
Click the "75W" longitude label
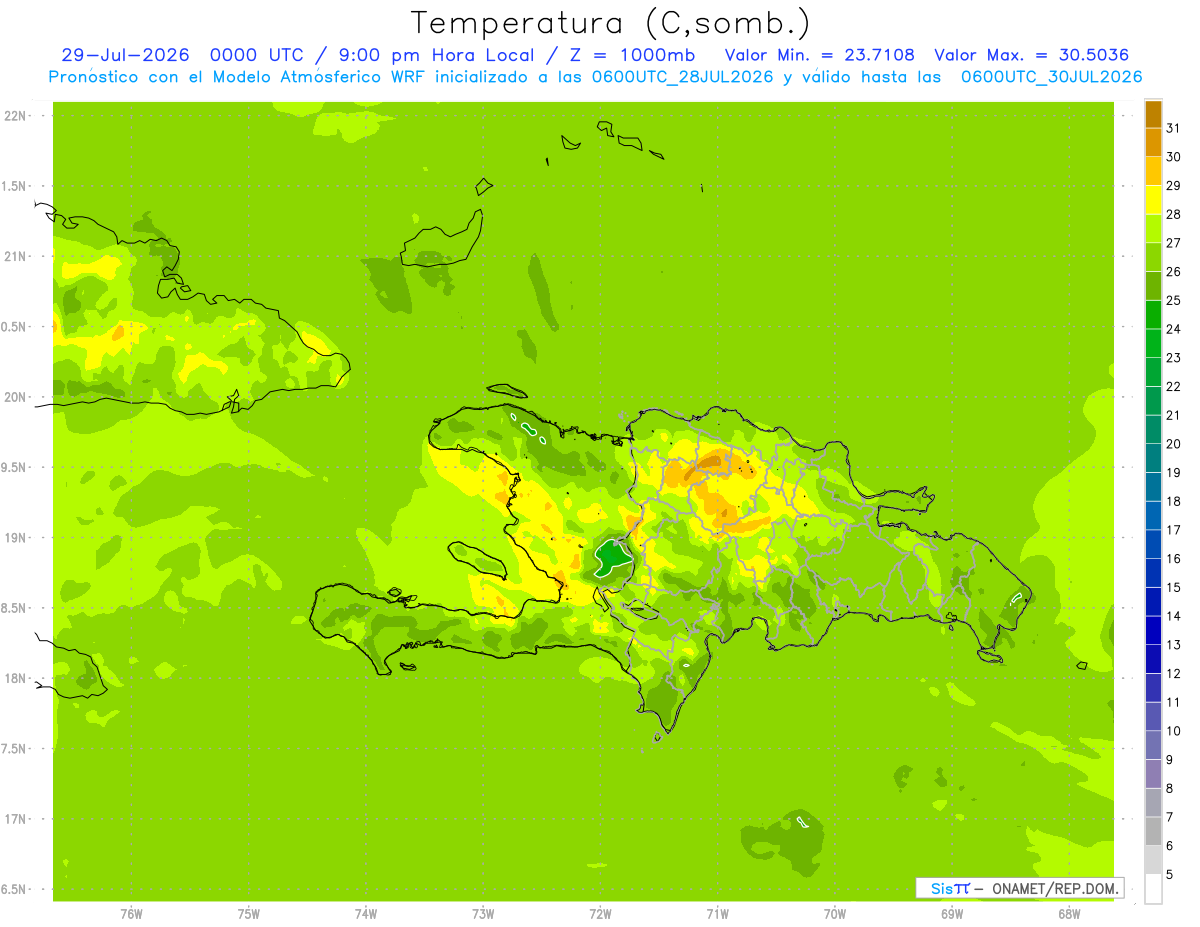(249, 914)
